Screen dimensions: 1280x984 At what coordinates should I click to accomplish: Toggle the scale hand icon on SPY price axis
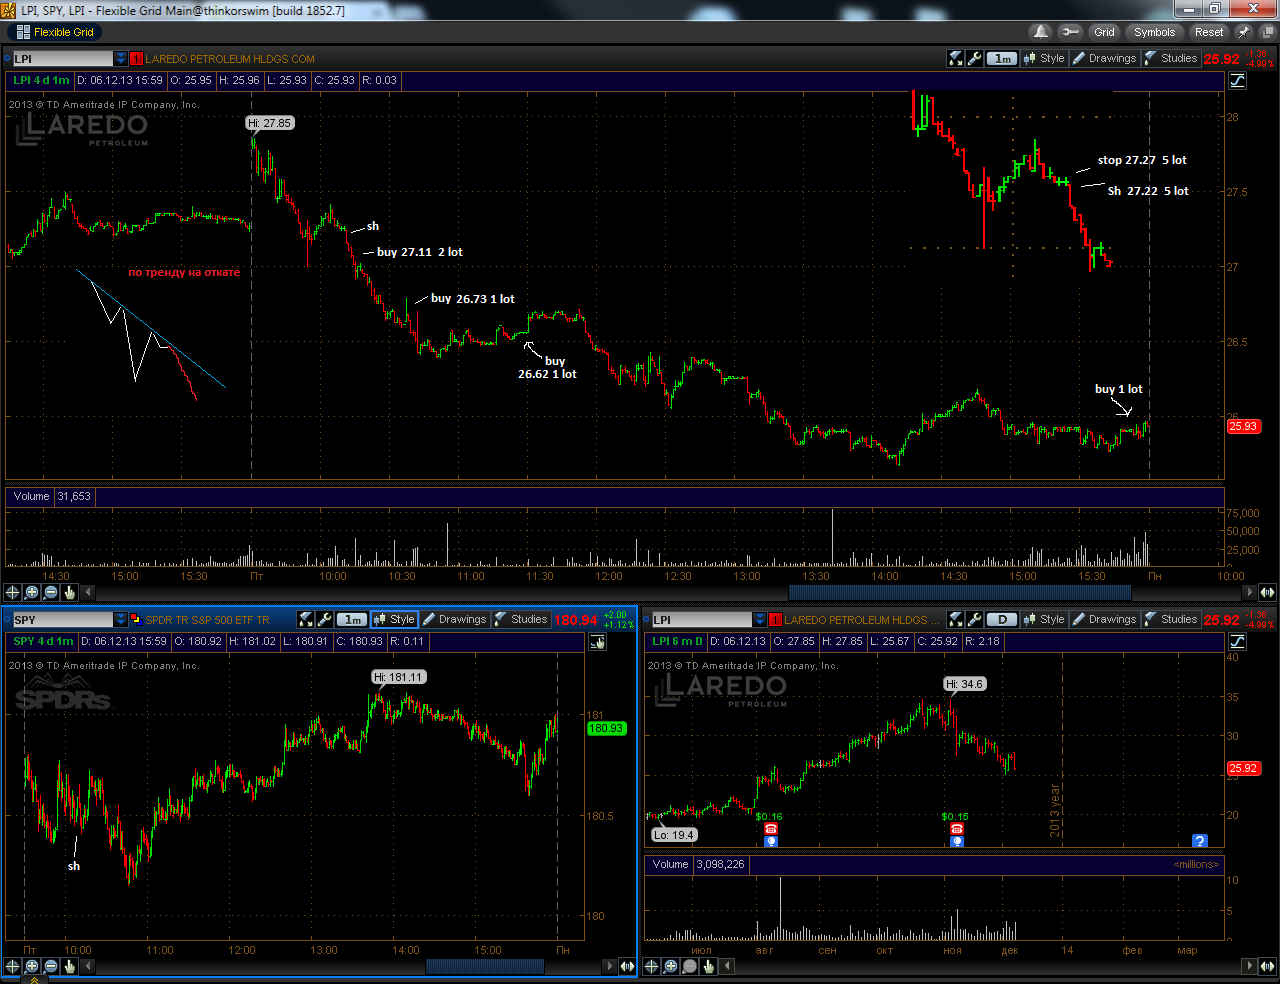pyautogui.click(x=597, y=642)
